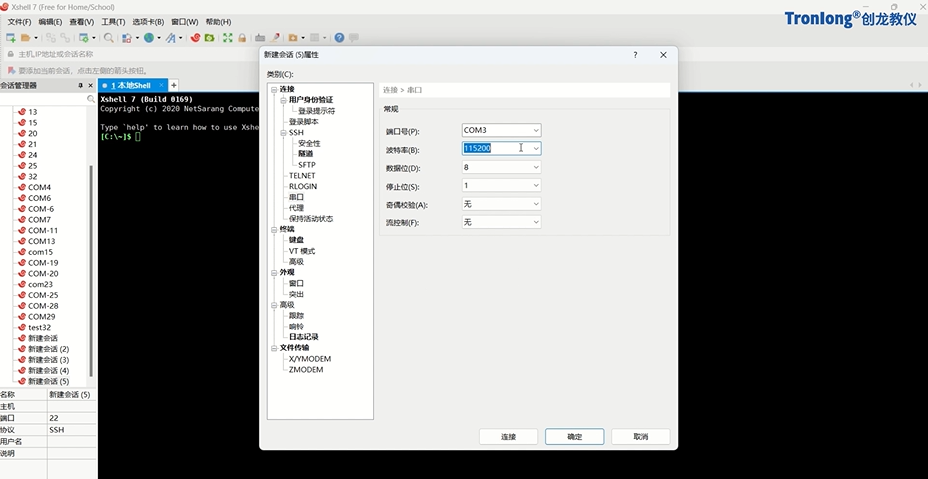The height and width of the screenshot is (479, 928).
Task: Click the color scheme icon in toolbar
Action: pos(127,38)
